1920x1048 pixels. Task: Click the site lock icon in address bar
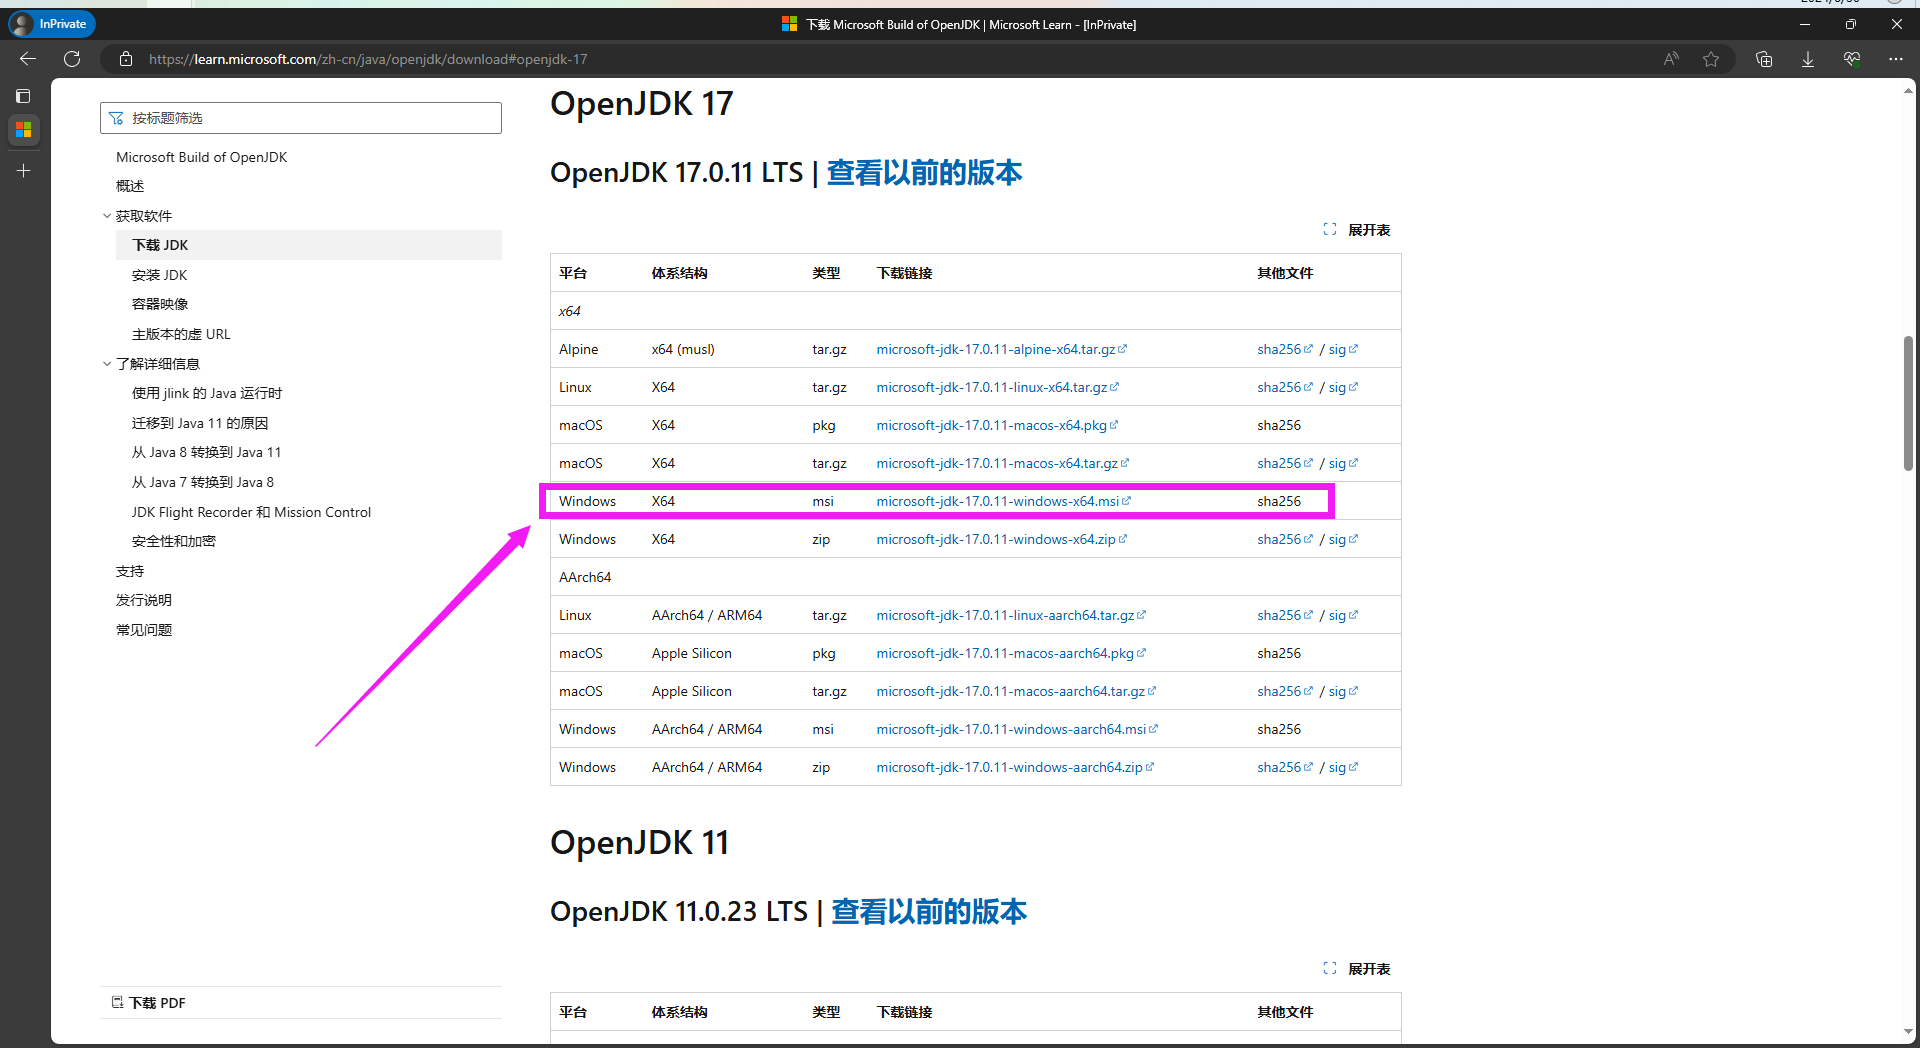126,59
